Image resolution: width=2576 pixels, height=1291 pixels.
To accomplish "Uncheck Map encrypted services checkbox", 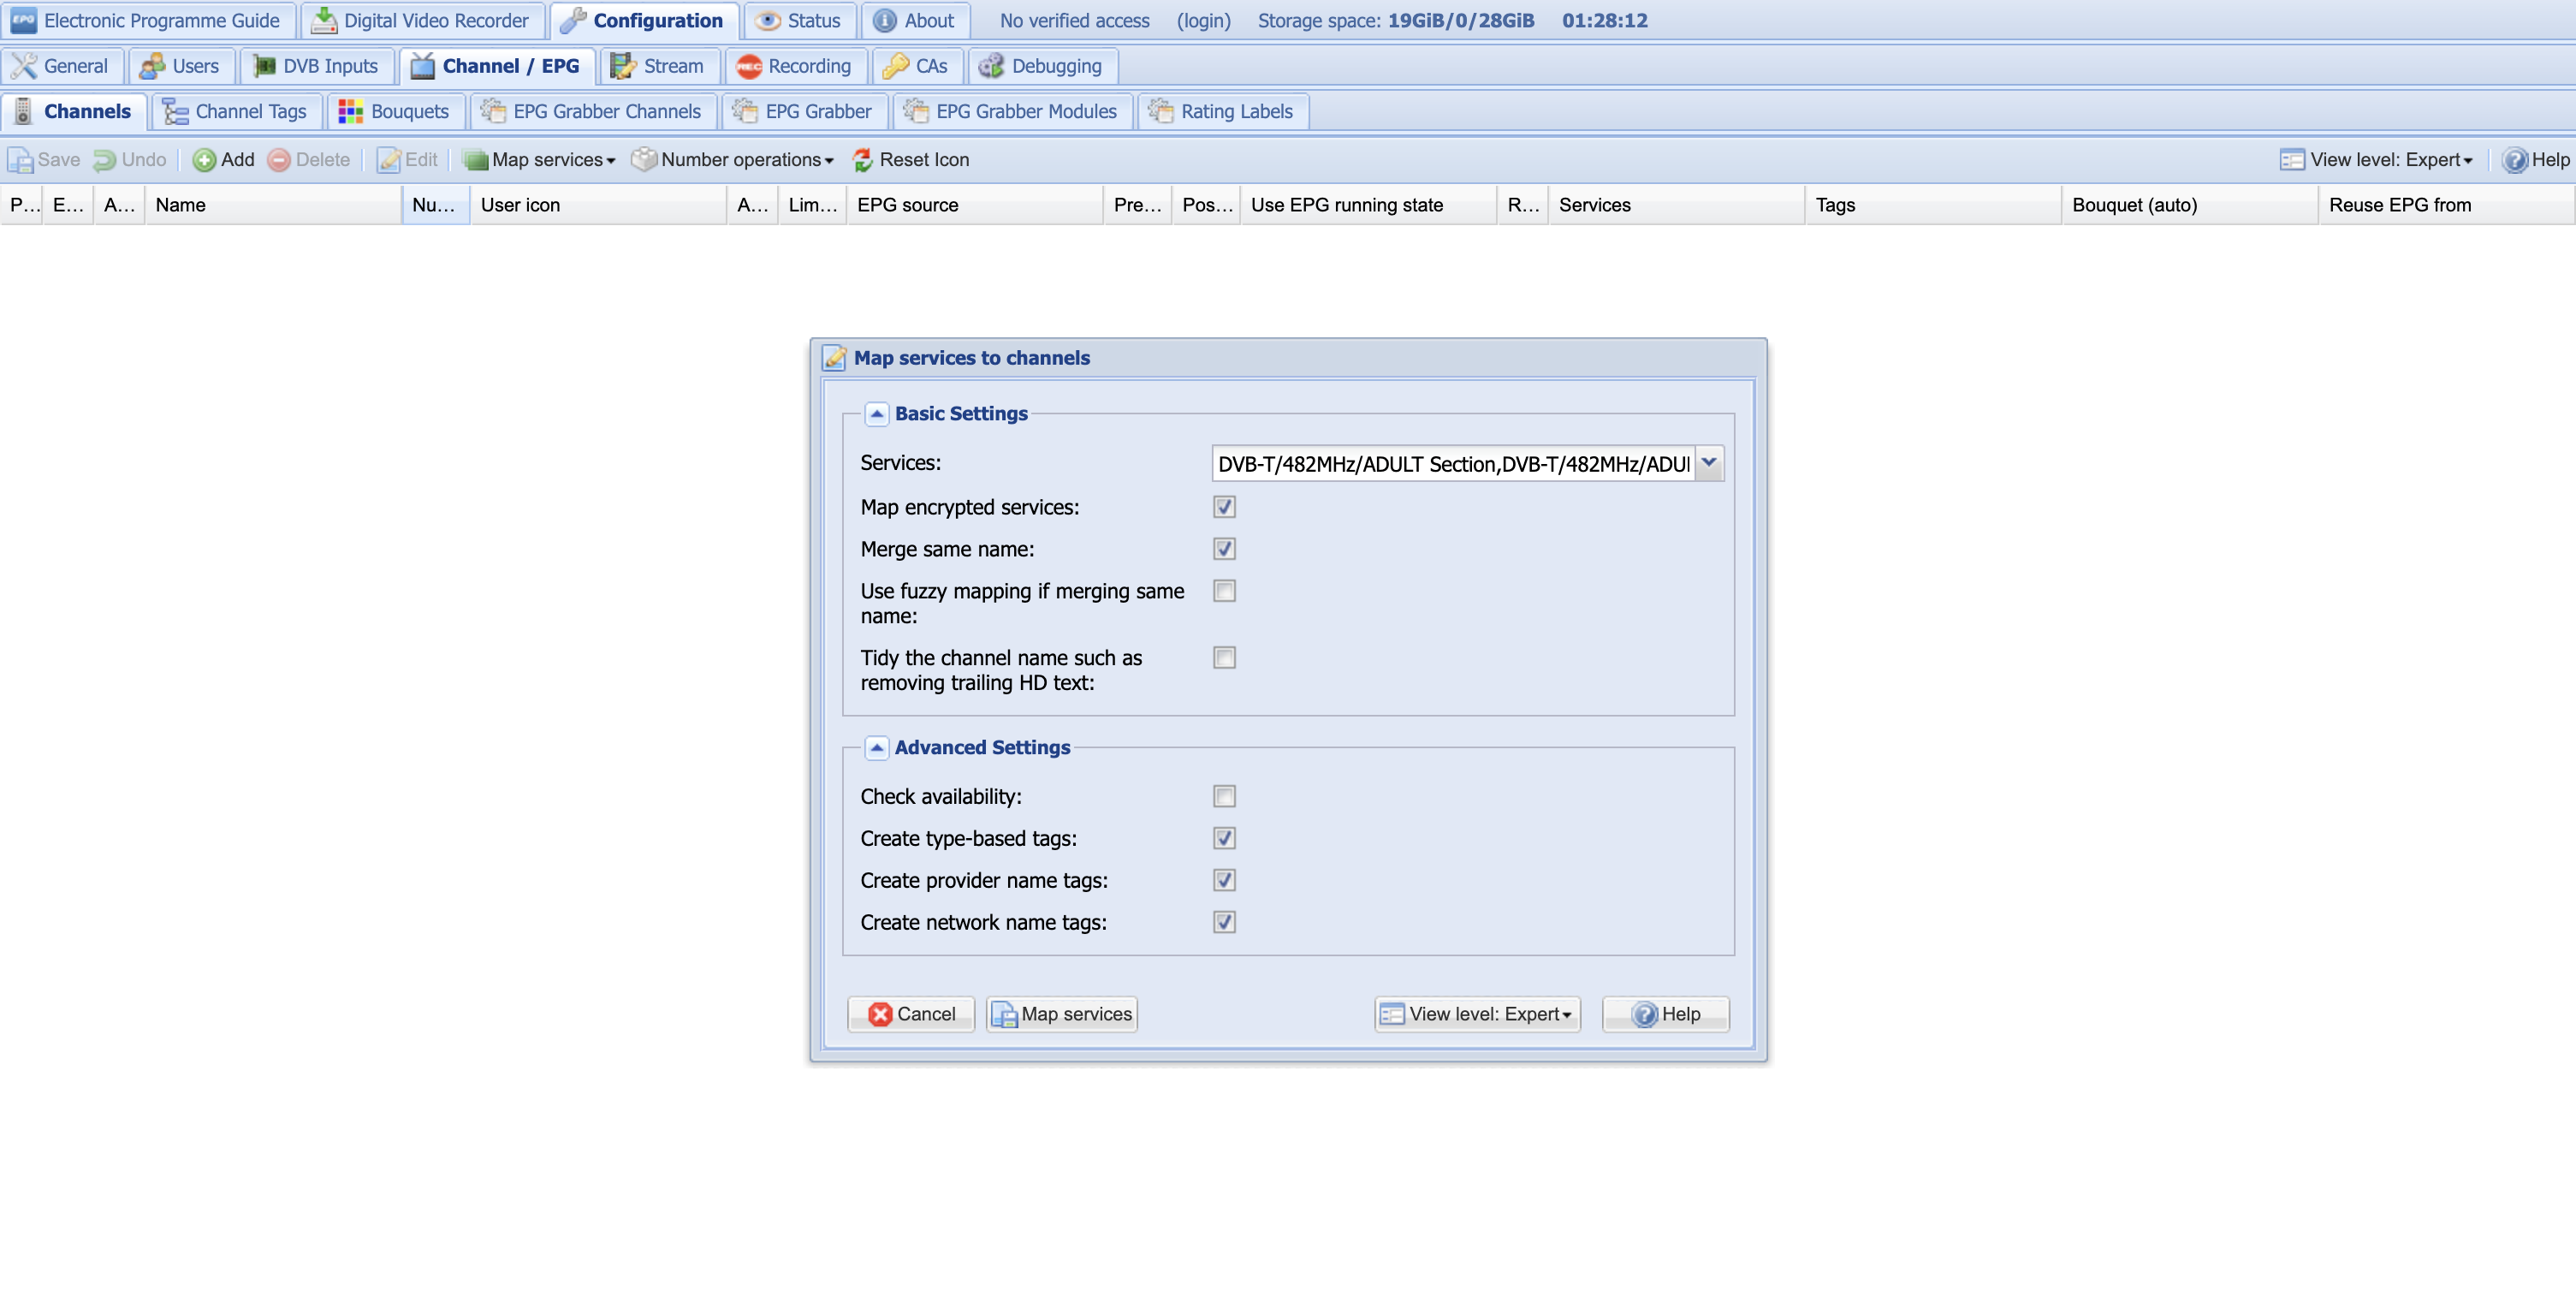I will [x=1224, y=507].
